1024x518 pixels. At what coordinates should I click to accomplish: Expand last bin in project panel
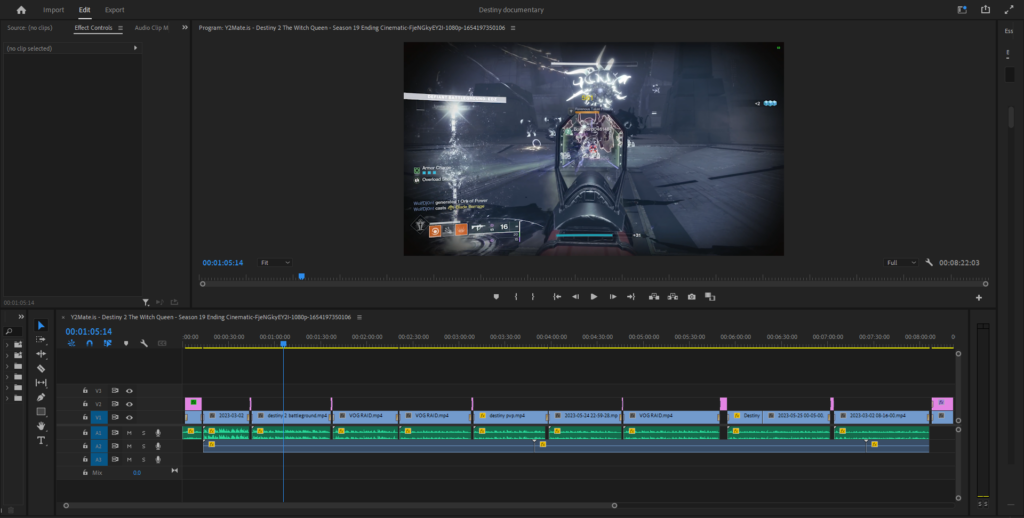(x=7, y=398)
